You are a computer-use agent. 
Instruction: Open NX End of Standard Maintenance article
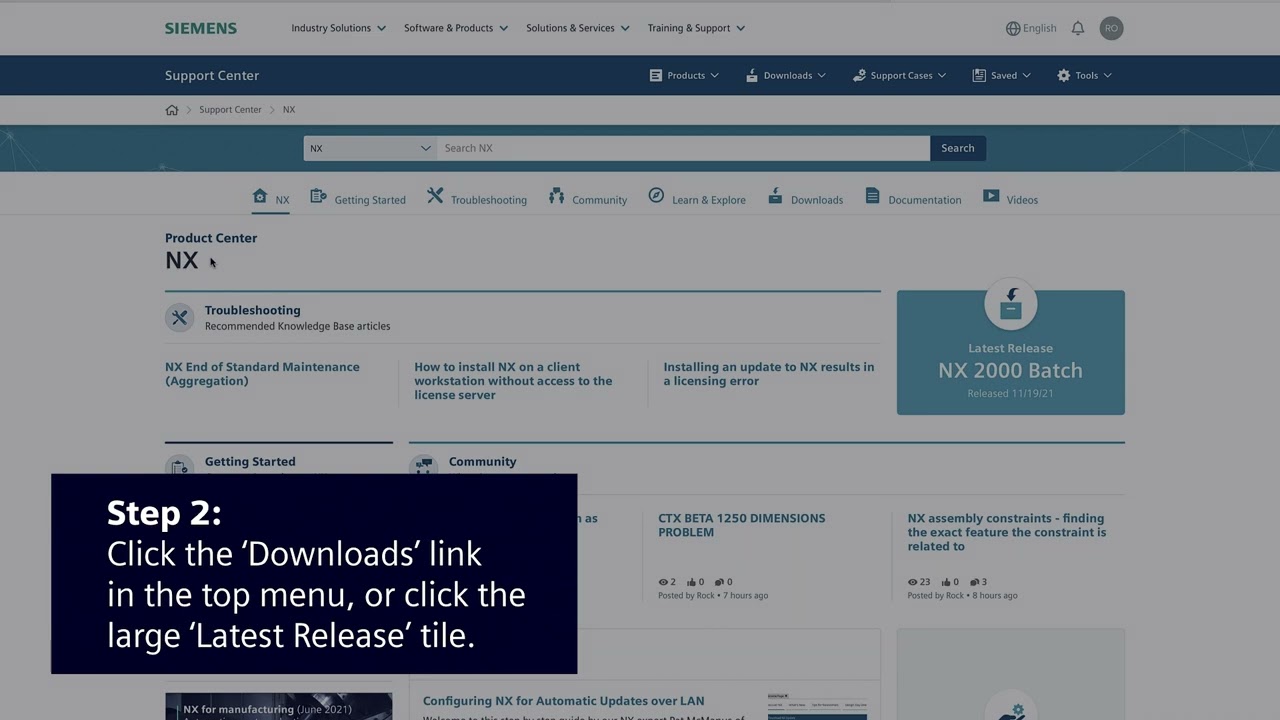262,374
